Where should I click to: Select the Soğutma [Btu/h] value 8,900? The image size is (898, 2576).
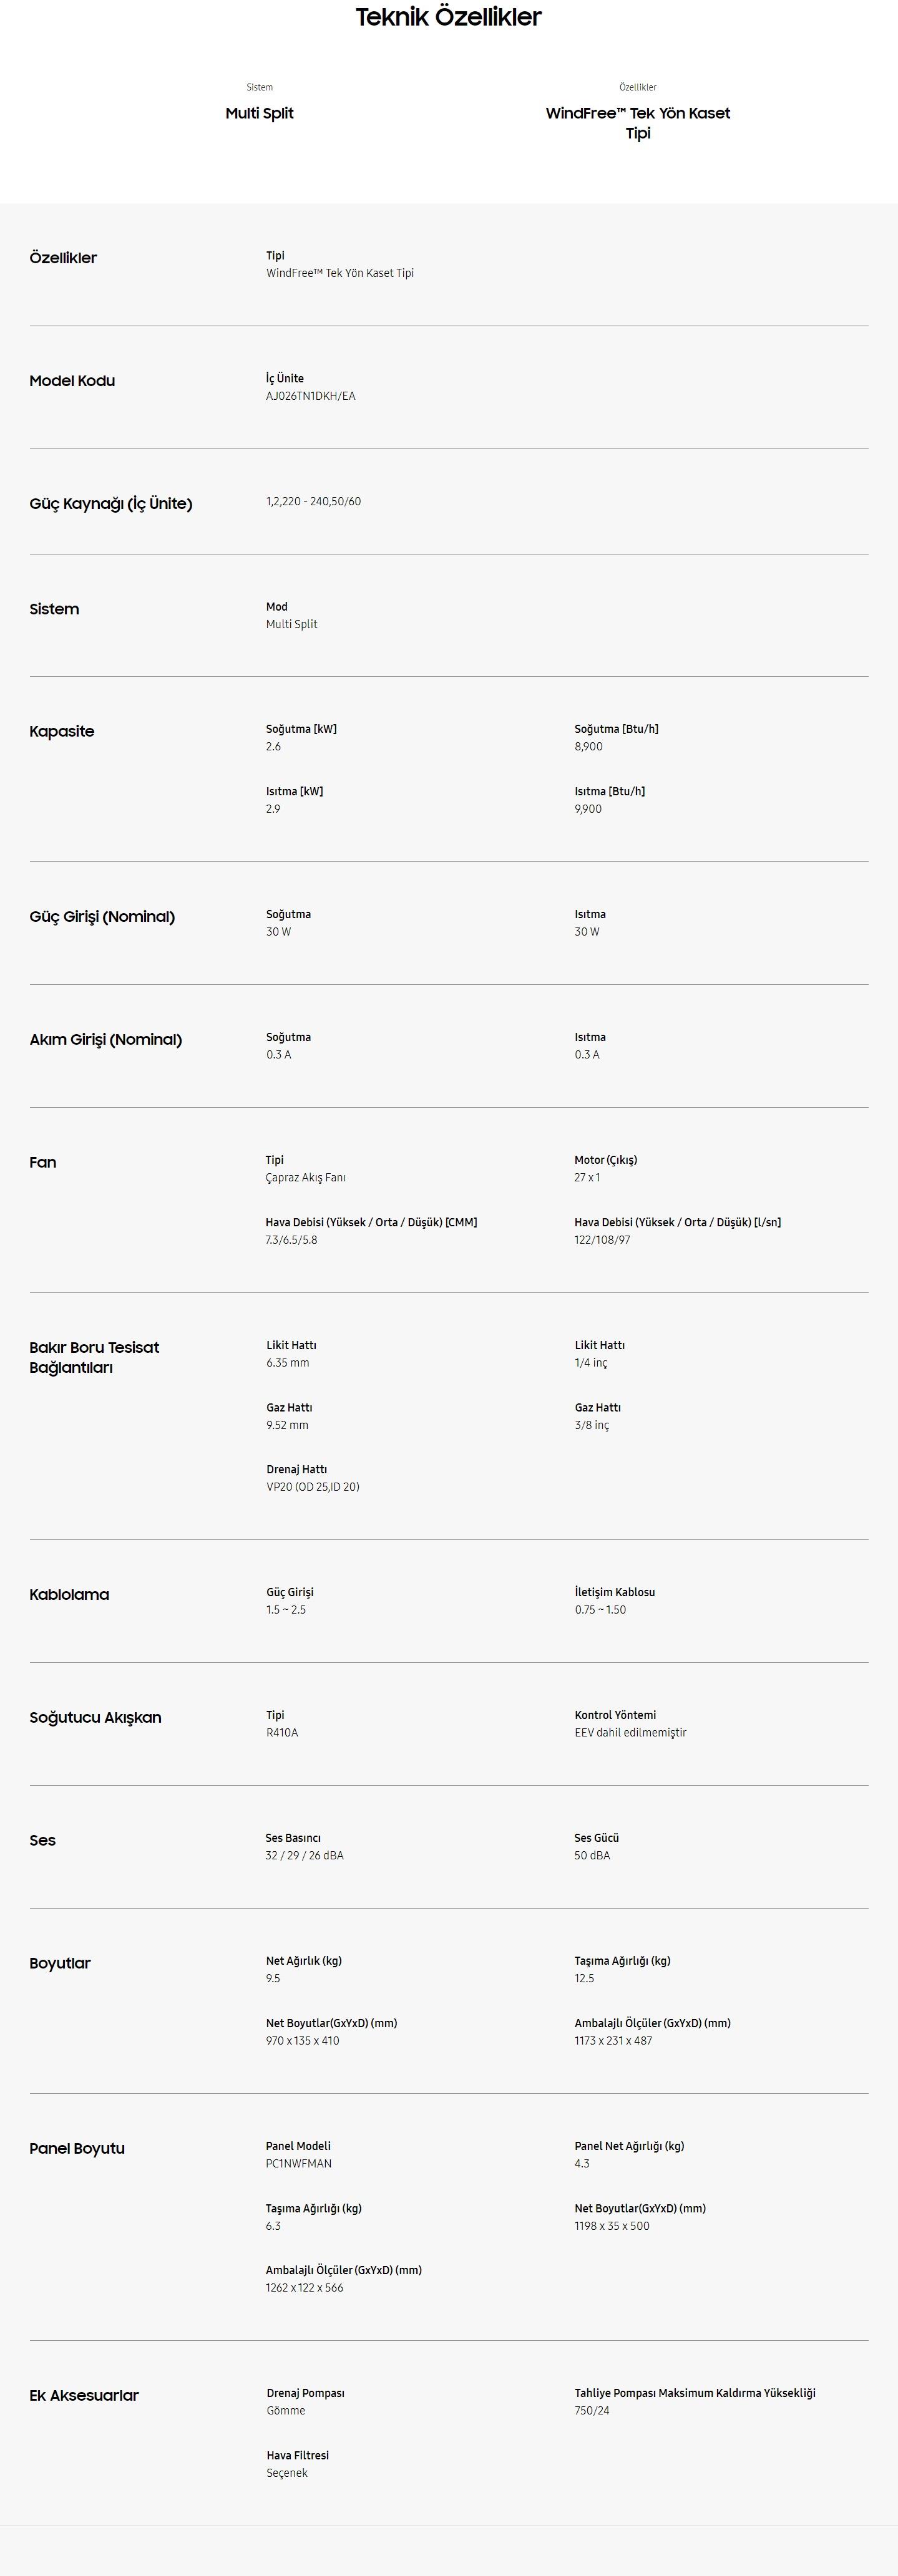(588, 747)
